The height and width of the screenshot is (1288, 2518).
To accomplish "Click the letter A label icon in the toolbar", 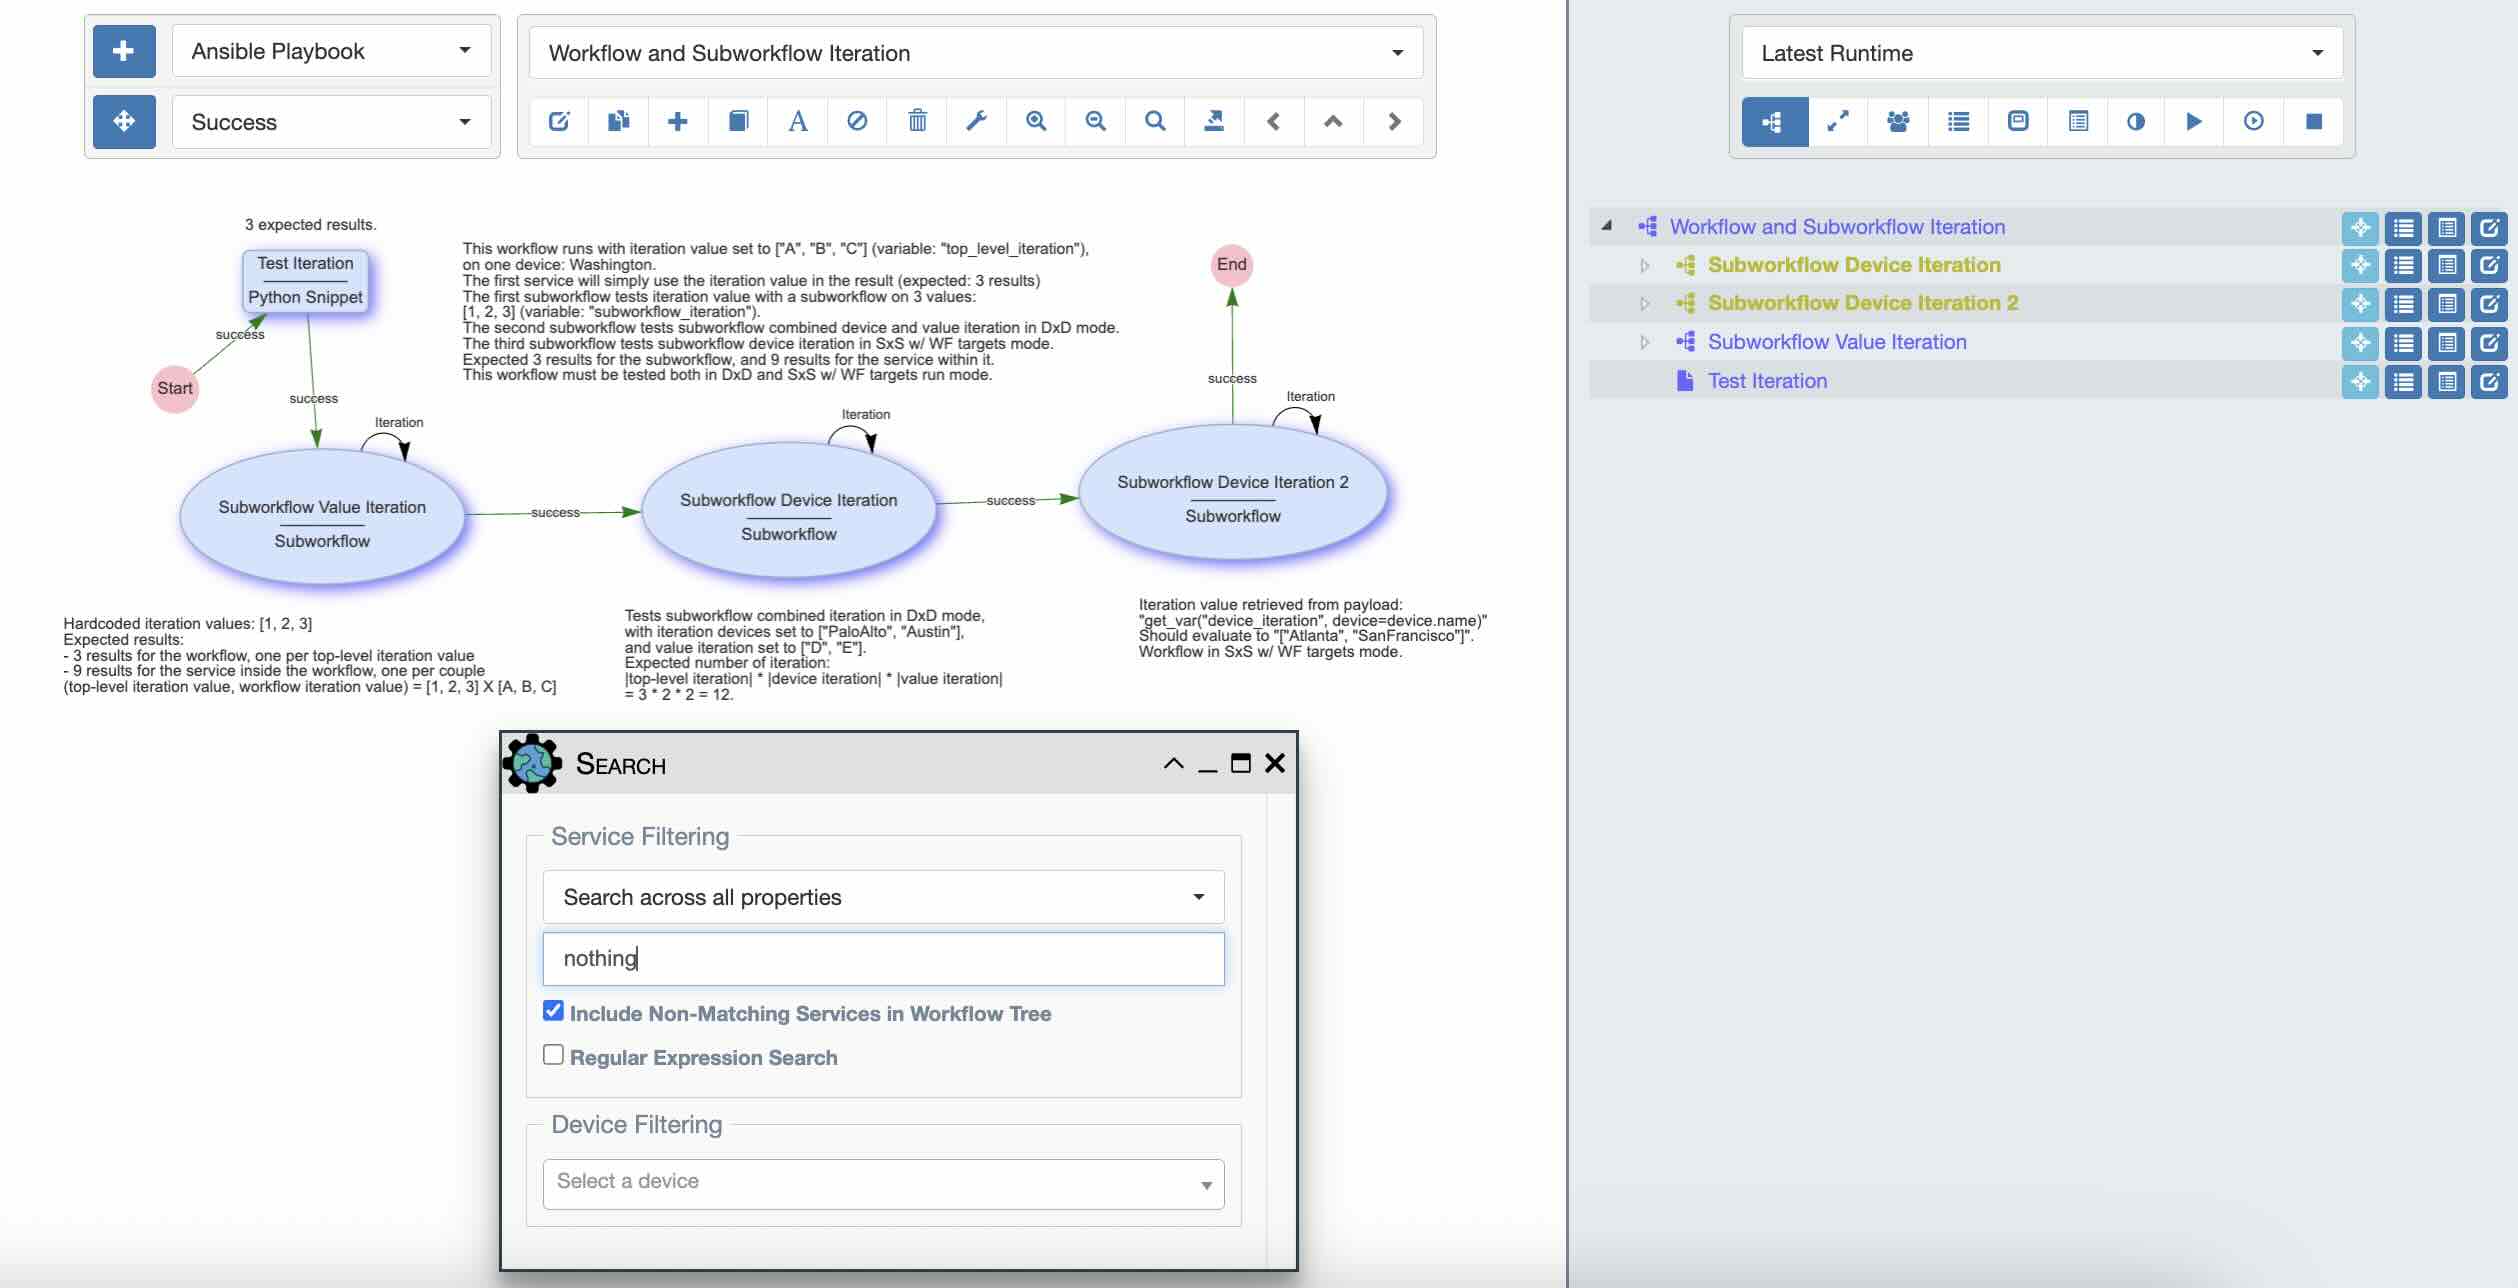I will pyautogui.click(x=797, y=122).
